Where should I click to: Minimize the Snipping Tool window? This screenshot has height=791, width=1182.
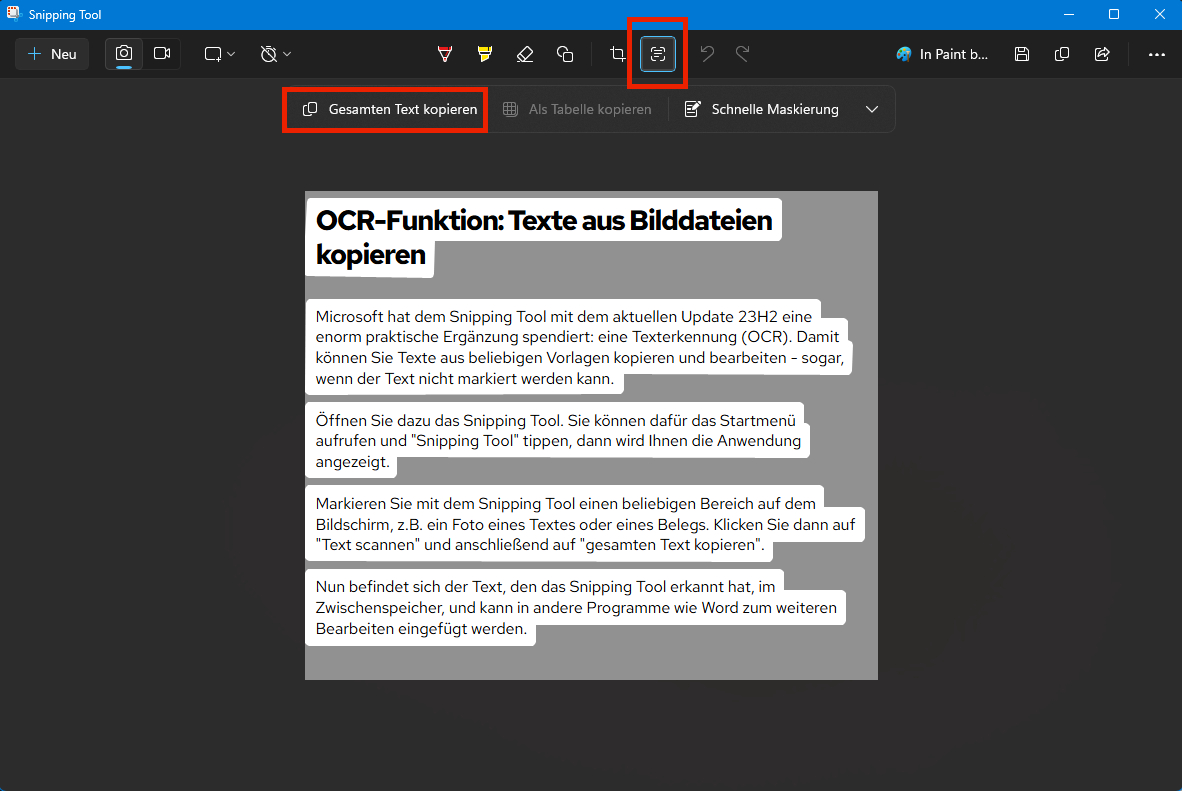[1068, 14]
